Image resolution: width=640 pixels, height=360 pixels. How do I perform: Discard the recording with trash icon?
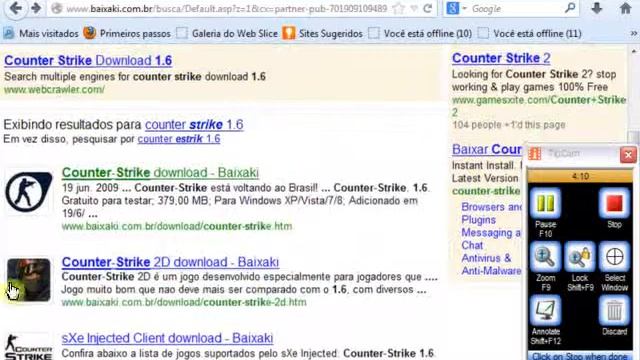coord(614,311)
